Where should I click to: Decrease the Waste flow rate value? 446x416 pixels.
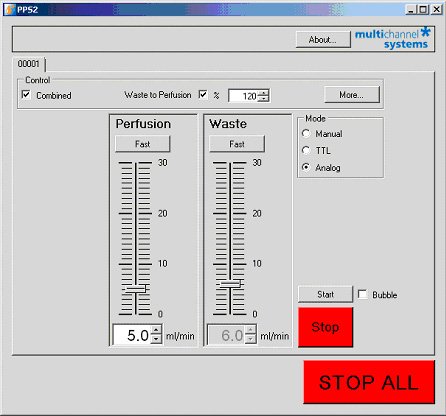[251, 340]
